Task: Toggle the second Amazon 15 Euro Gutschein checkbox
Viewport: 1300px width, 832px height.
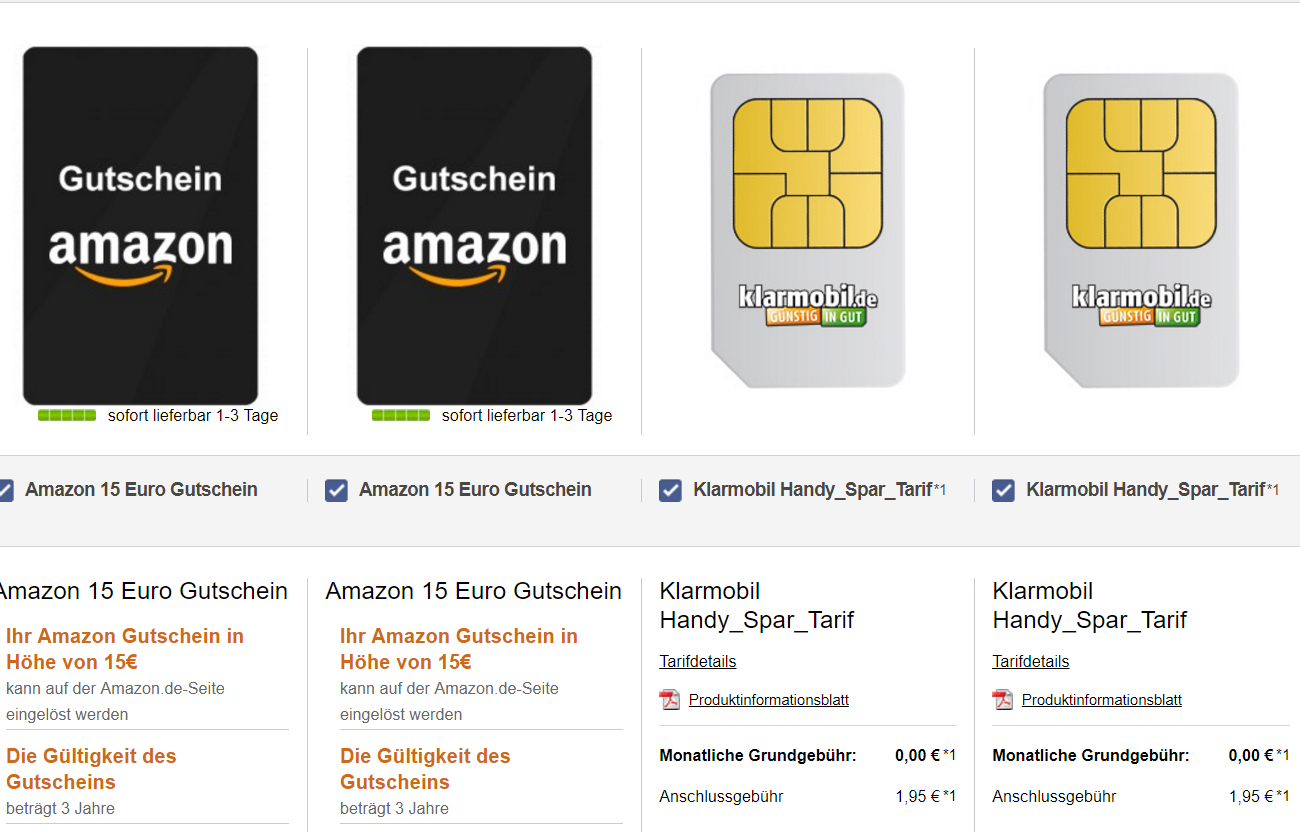Action: (x=336, y=490)
